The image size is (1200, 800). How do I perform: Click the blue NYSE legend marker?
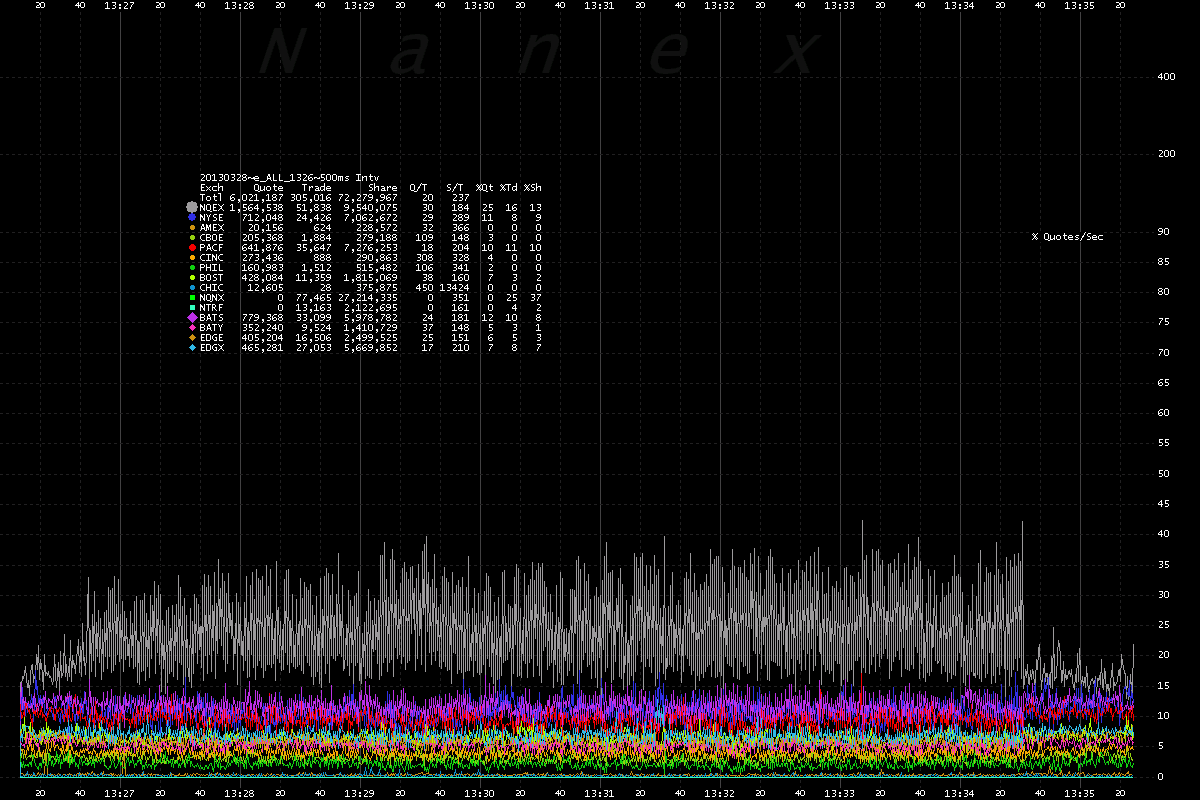pyautogui.click(x=191, y=217)
